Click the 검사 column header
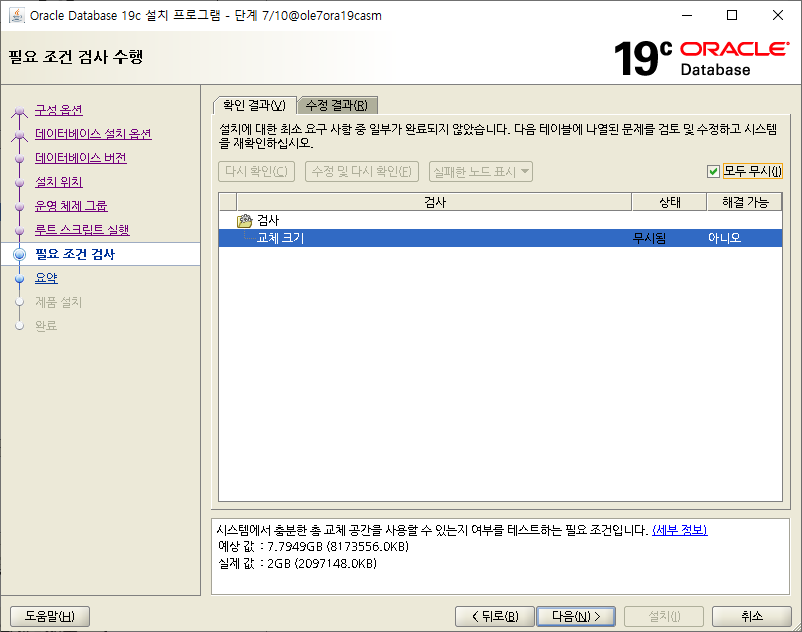The width and height of the screenshot is (802, 632). click(x=434, y=202)
